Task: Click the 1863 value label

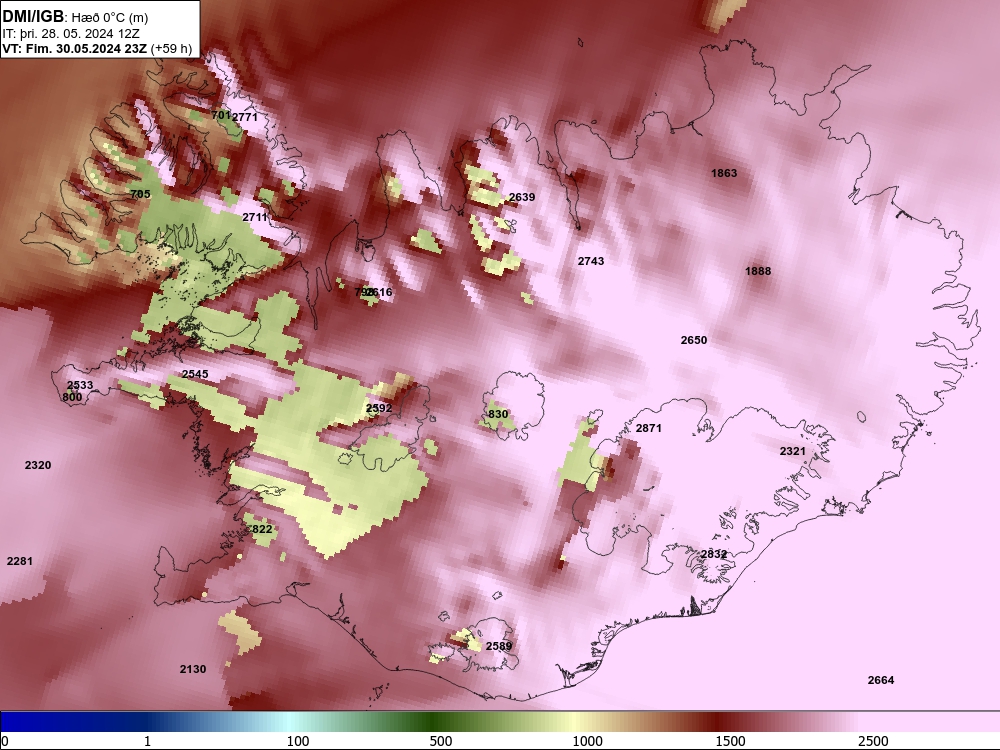Action: 724,173
